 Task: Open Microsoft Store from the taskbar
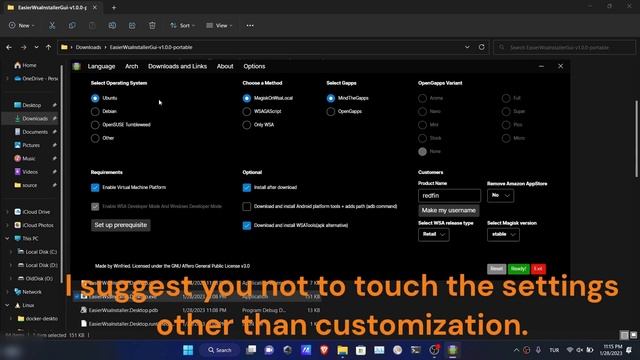point(361,350)
